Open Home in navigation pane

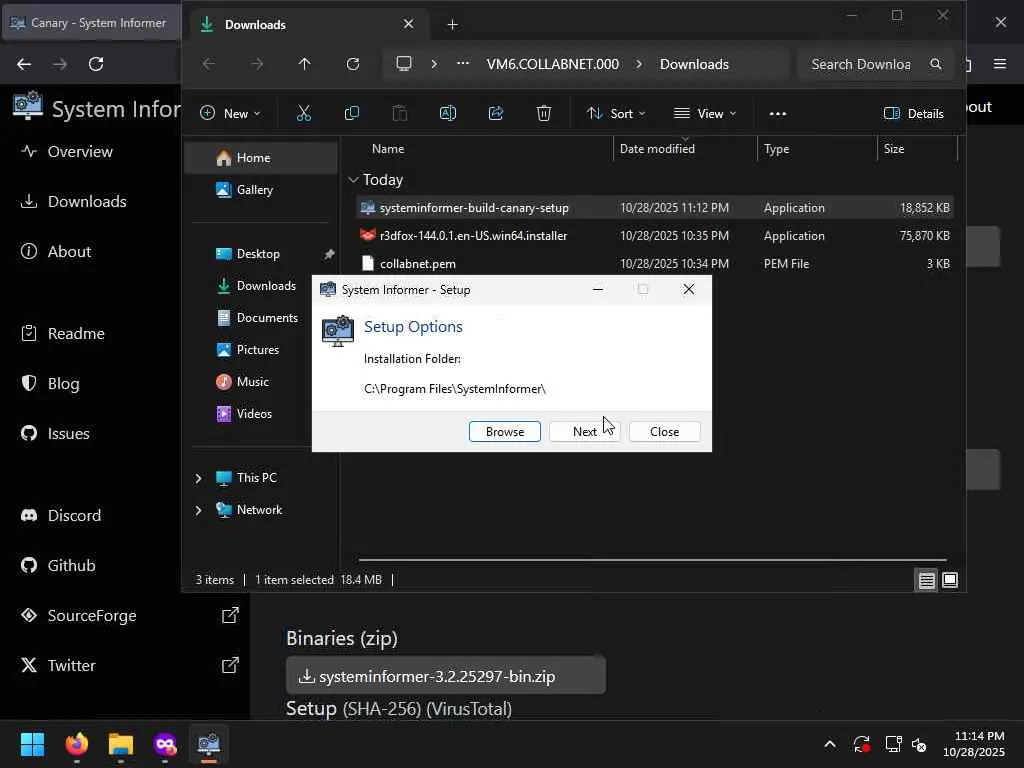(261, 158)
